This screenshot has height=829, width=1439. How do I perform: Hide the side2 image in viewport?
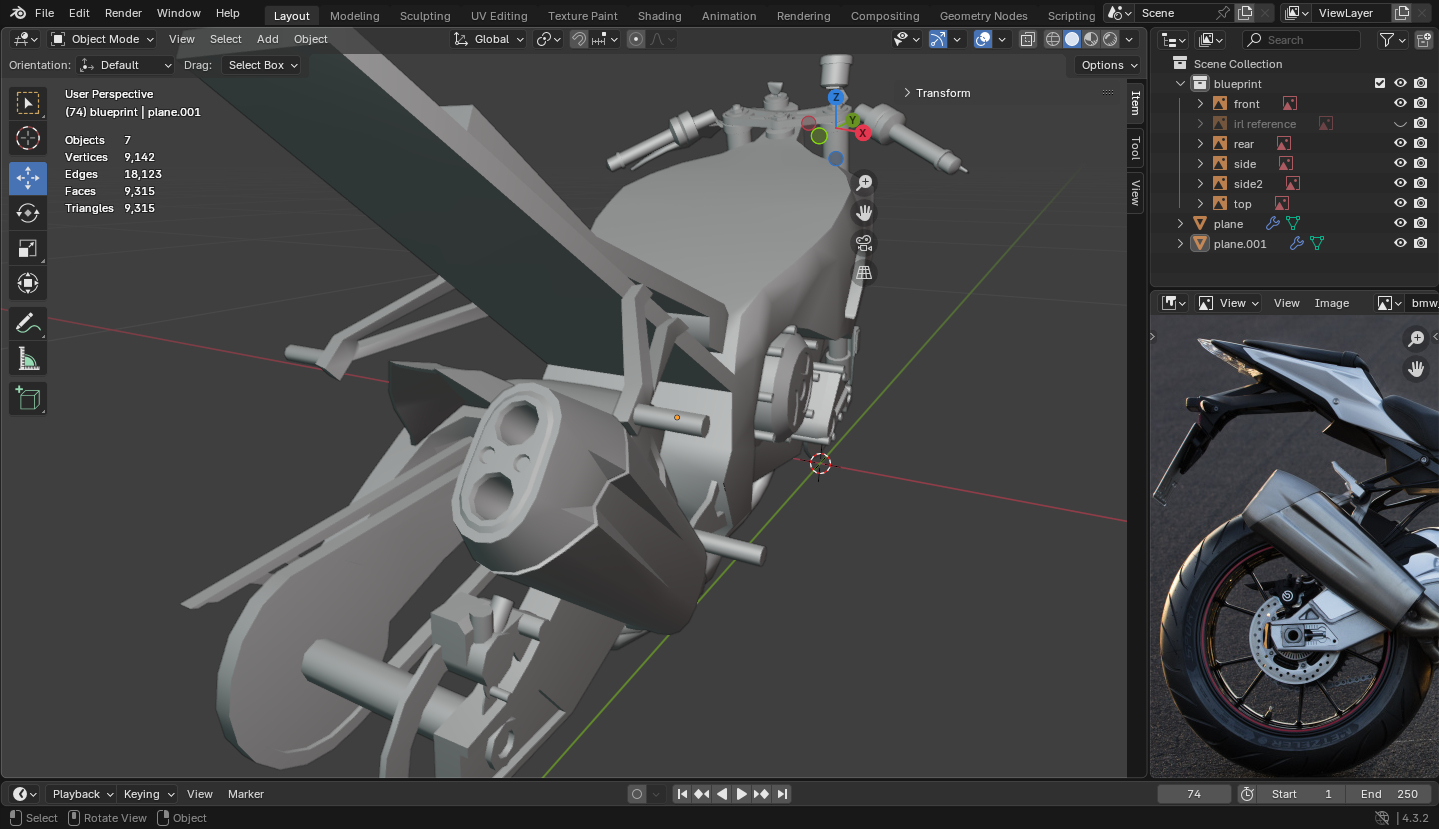[x=1400, y=184]
